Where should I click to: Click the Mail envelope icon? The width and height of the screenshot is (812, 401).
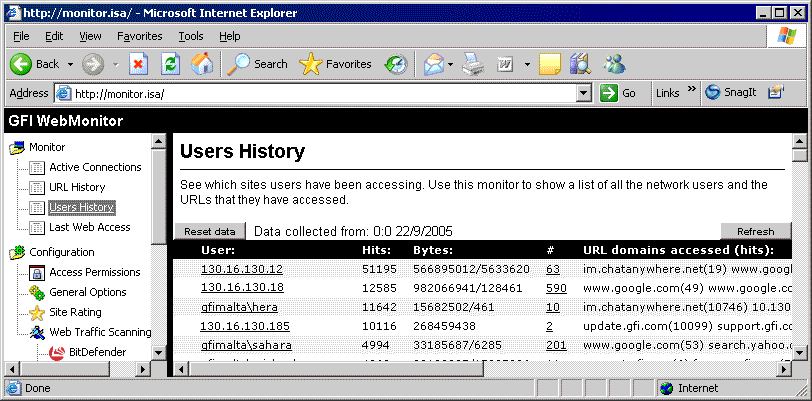tap(434, 64)
